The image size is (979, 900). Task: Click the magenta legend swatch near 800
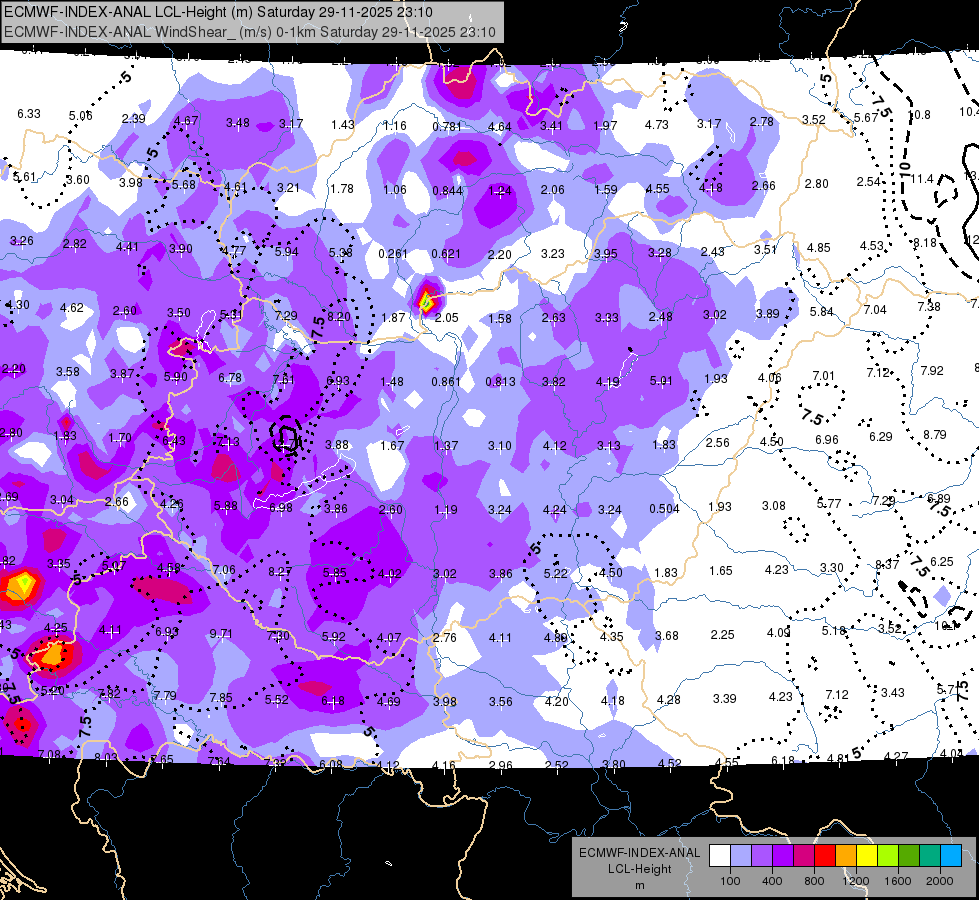click(x=804, y=856)
